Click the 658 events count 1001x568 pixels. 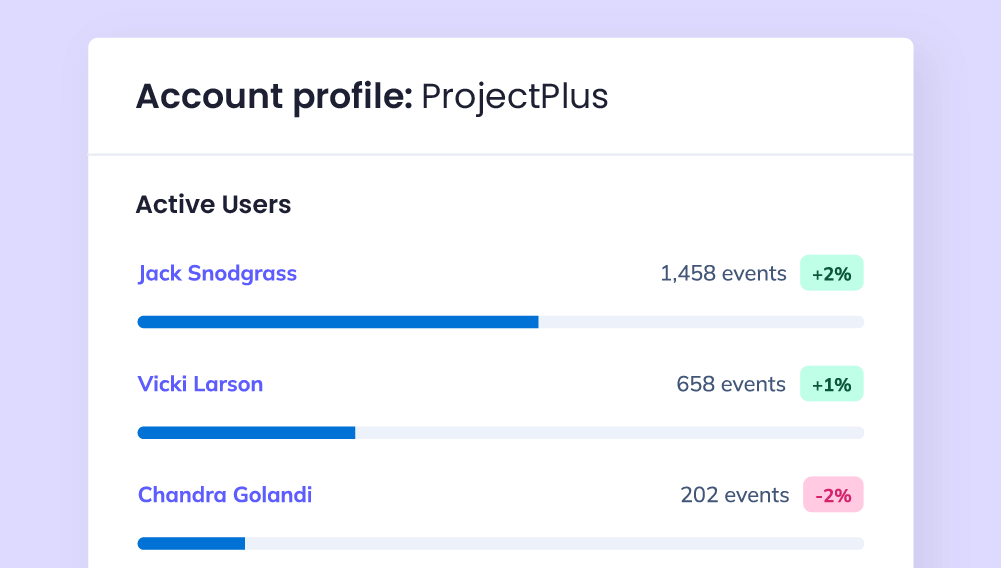pos(731,384)
